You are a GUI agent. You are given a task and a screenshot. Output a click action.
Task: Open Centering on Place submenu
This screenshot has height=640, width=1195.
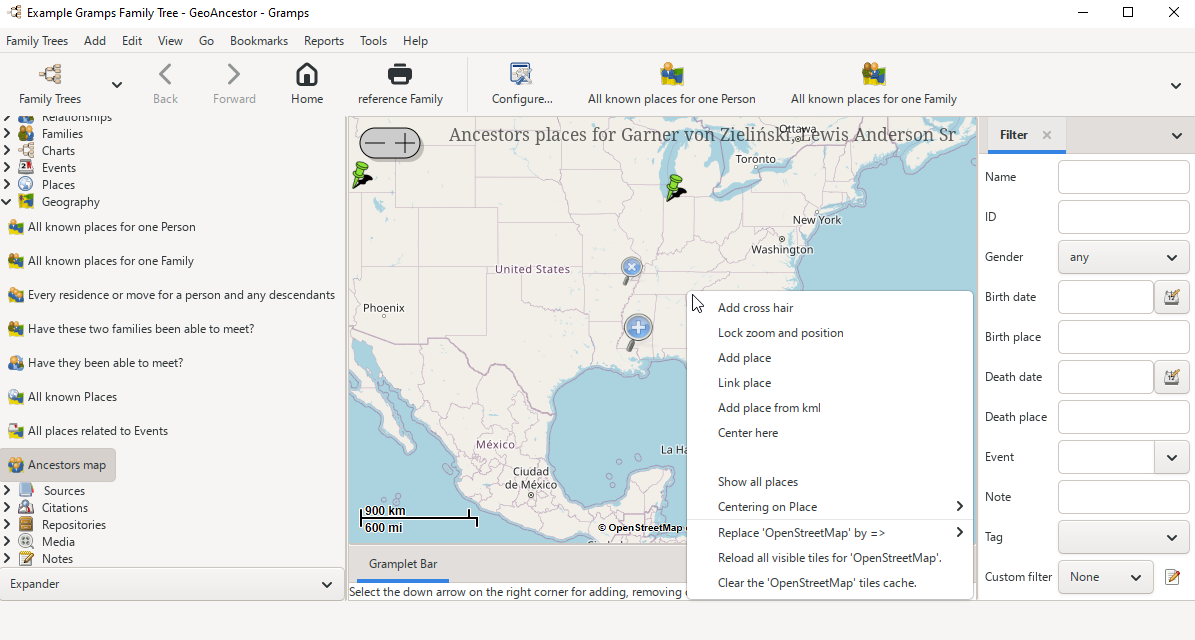831,507
